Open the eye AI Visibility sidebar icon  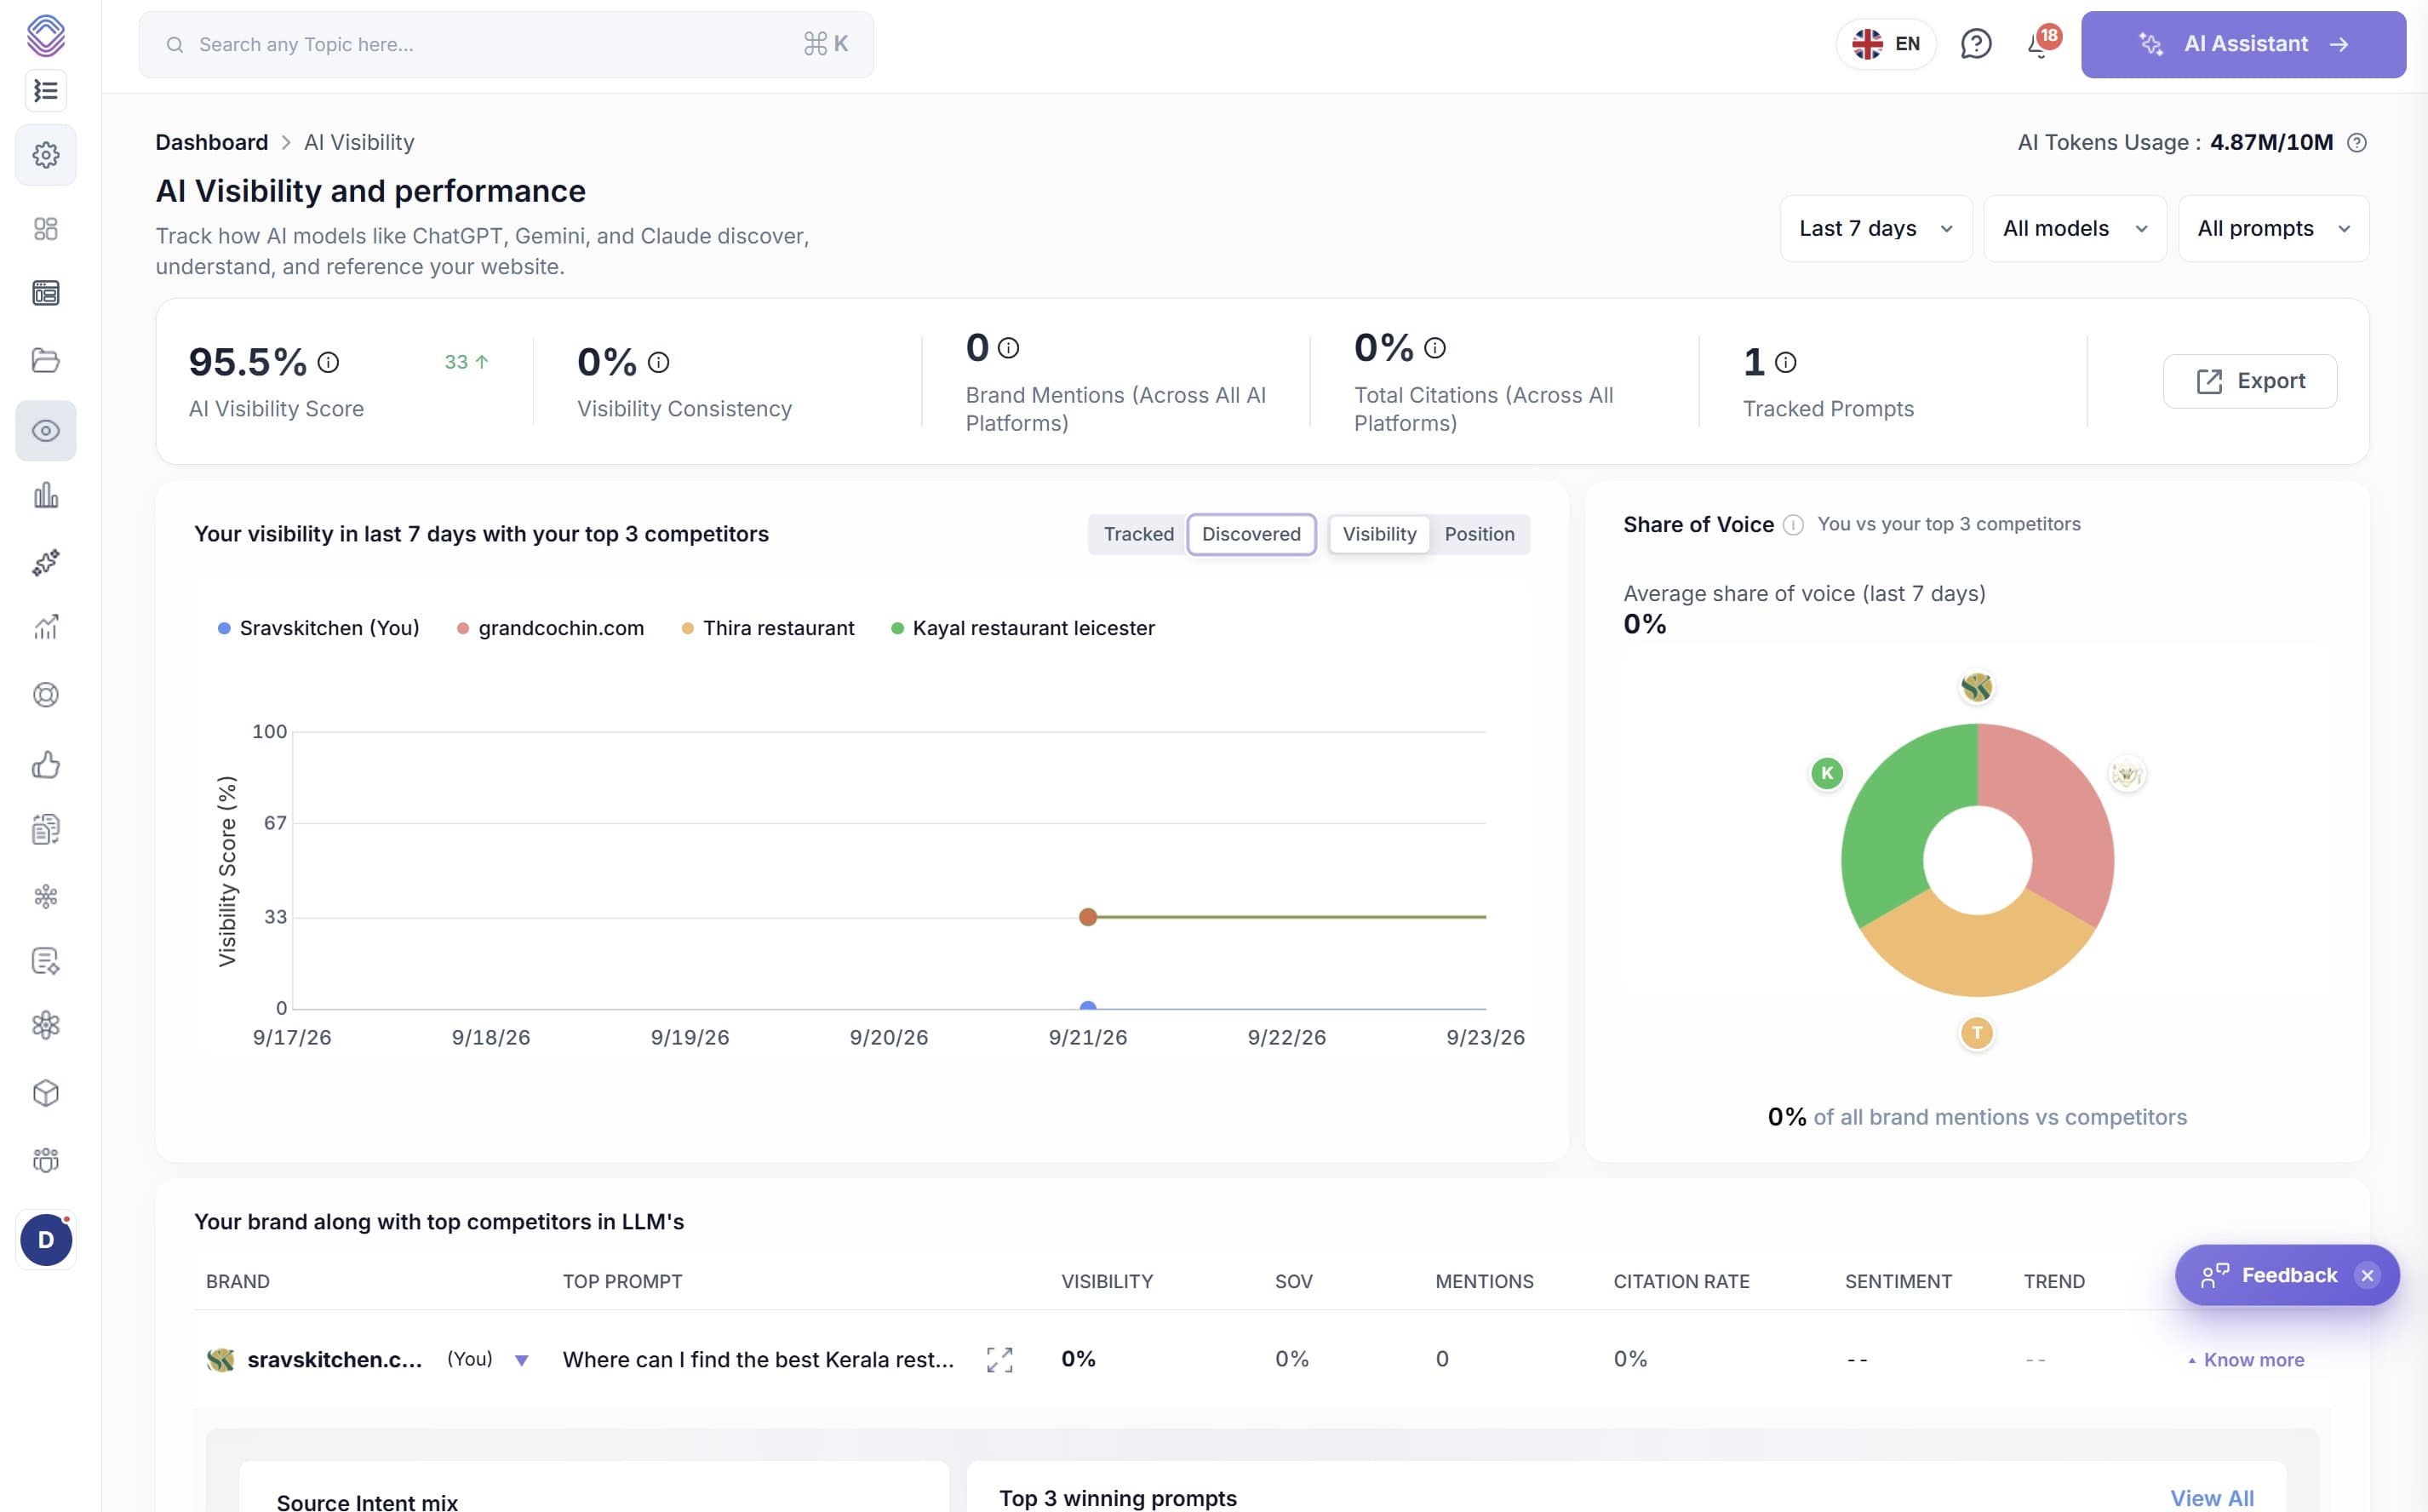[46, 431]
